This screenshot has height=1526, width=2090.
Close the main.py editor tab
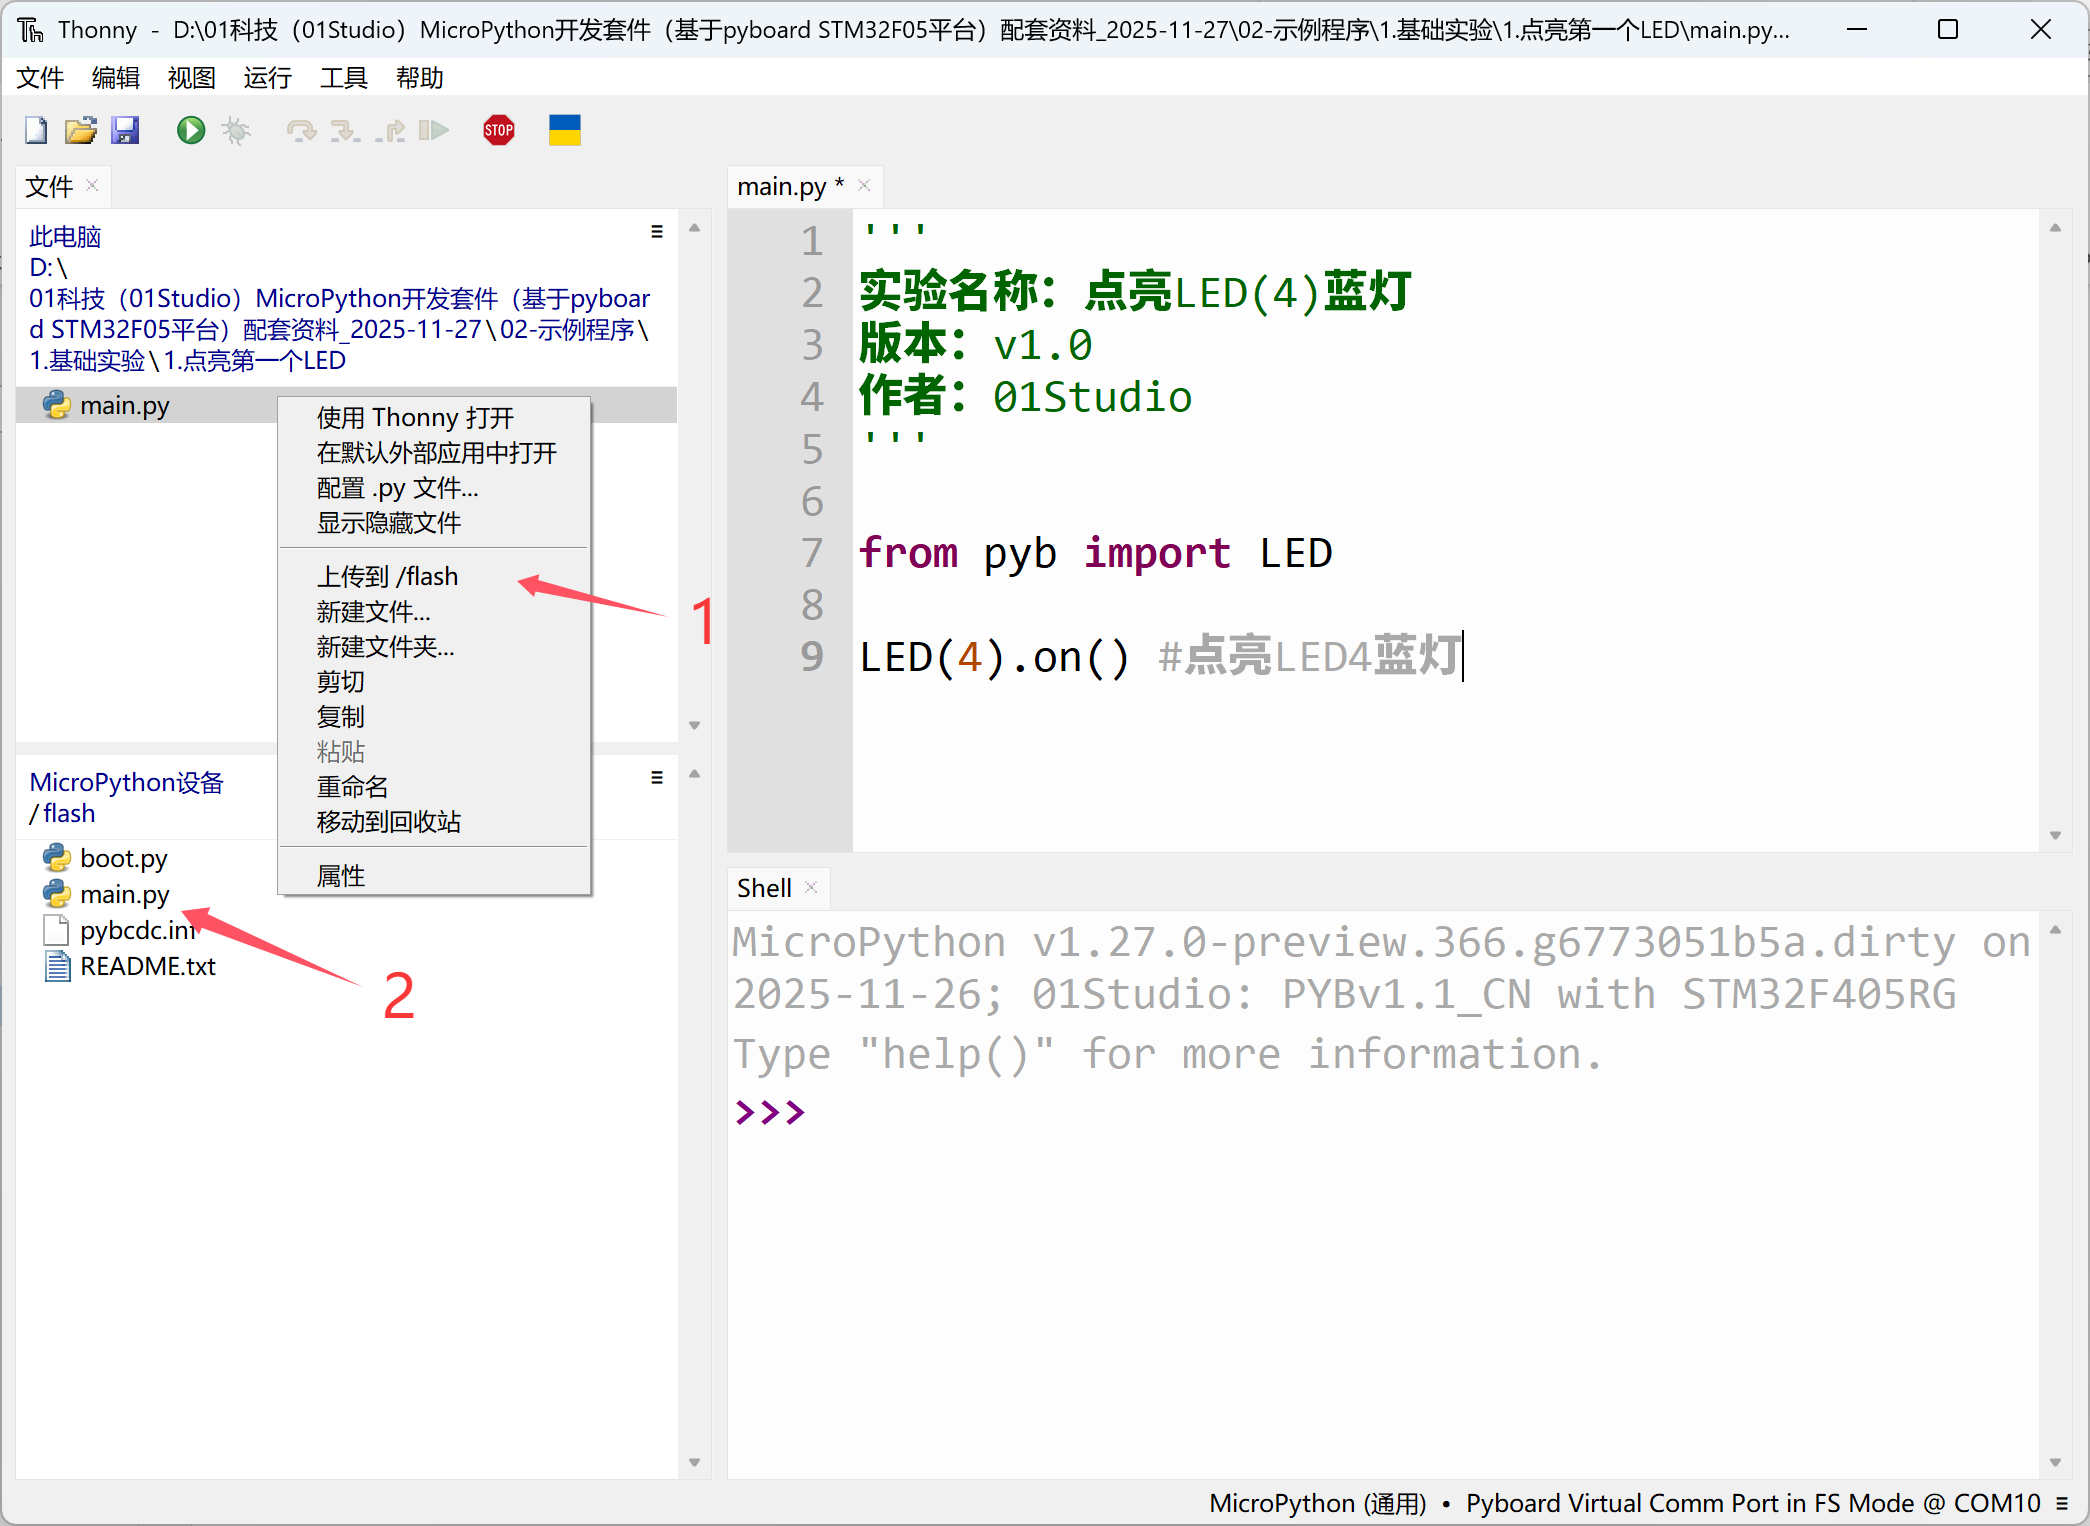coord(865,186)
